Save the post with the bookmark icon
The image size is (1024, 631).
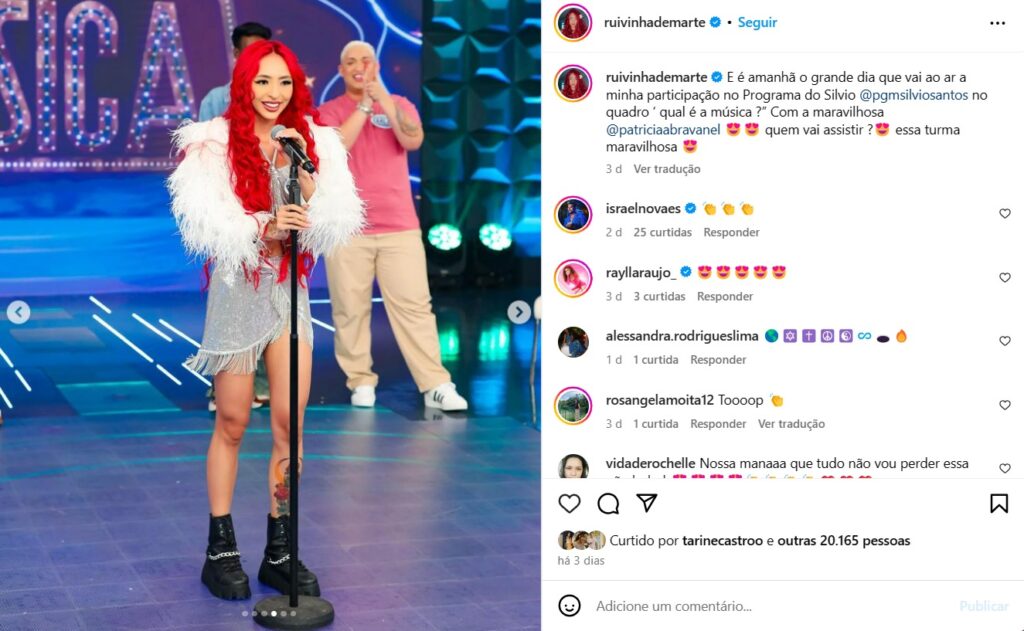(x=999, y=503)
